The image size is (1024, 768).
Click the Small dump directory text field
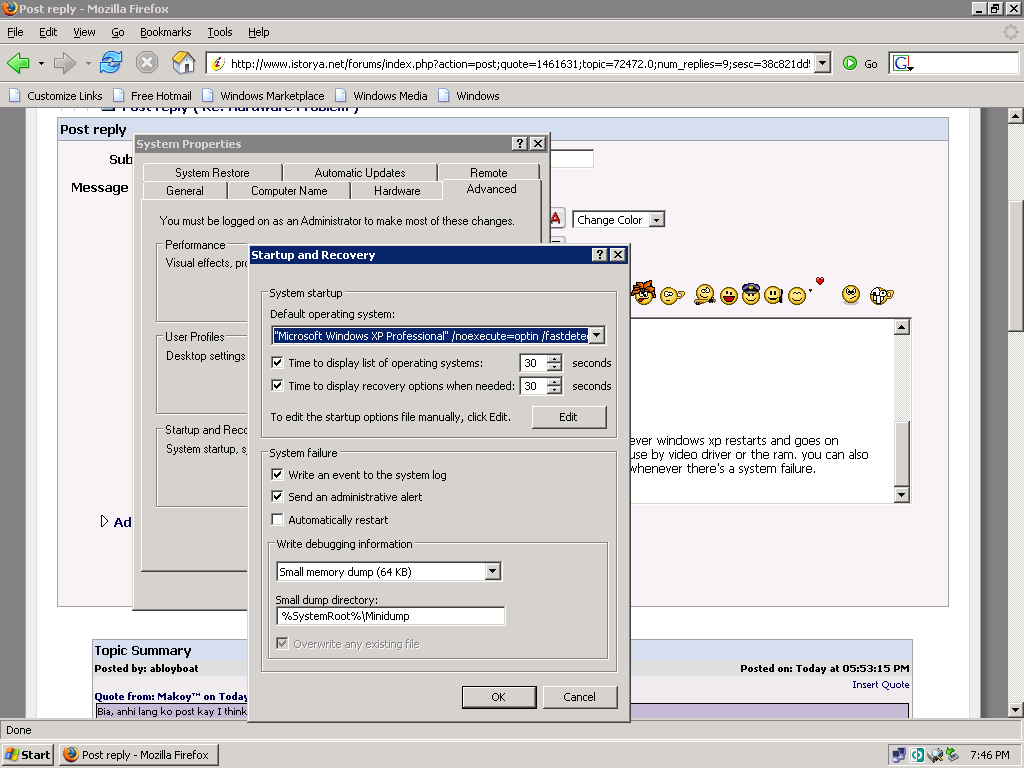tap(390, 616)
